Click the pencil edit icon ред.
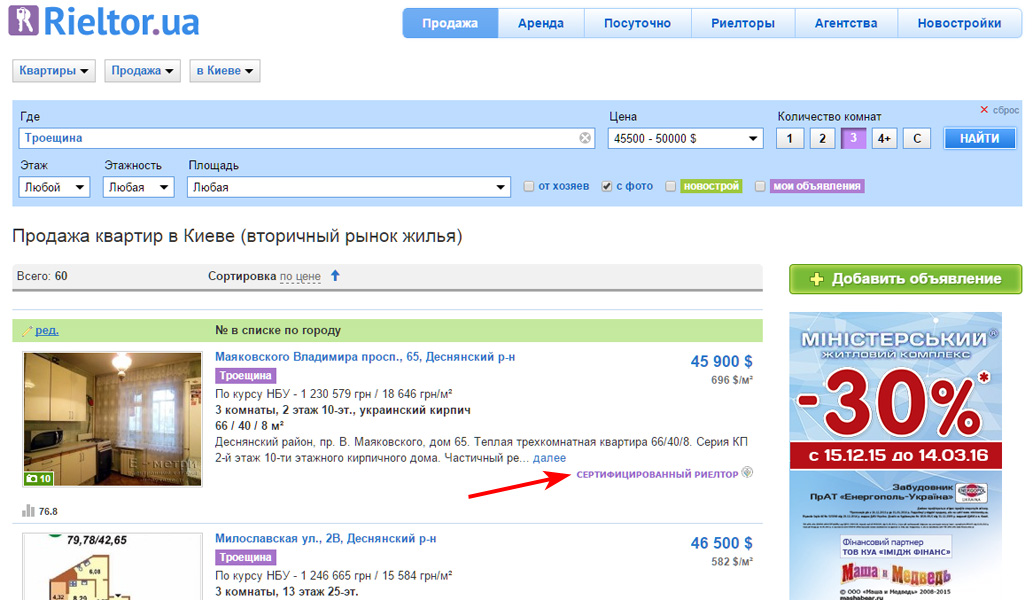Image resolution: width=1033 pixels, height=600 pixels. coord(28,330)
